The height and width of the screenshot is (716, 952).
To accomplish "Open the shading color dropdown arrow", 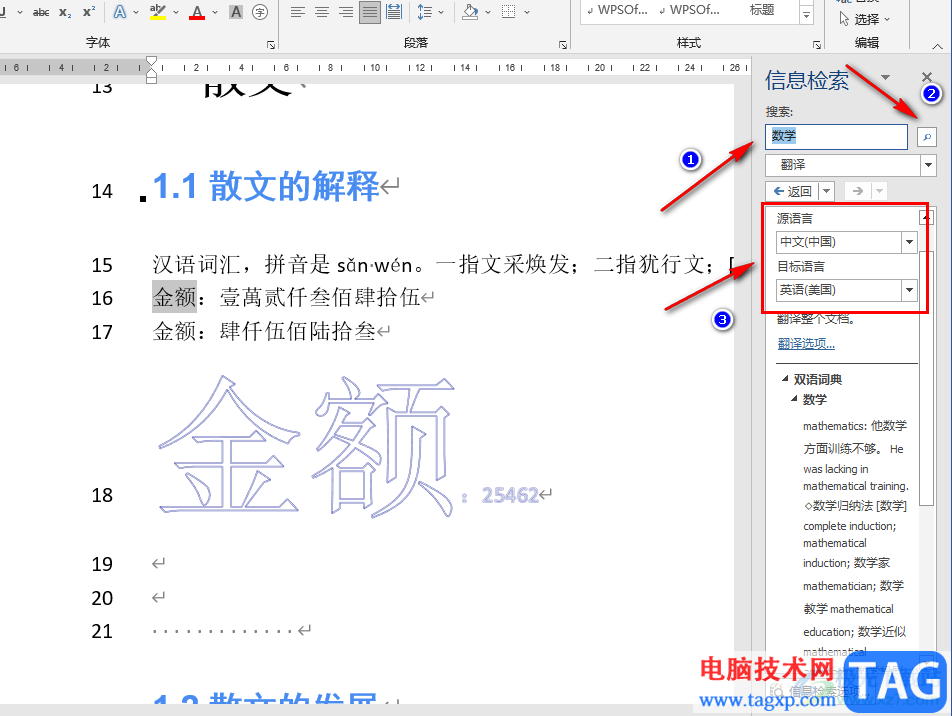I will 488,12.
